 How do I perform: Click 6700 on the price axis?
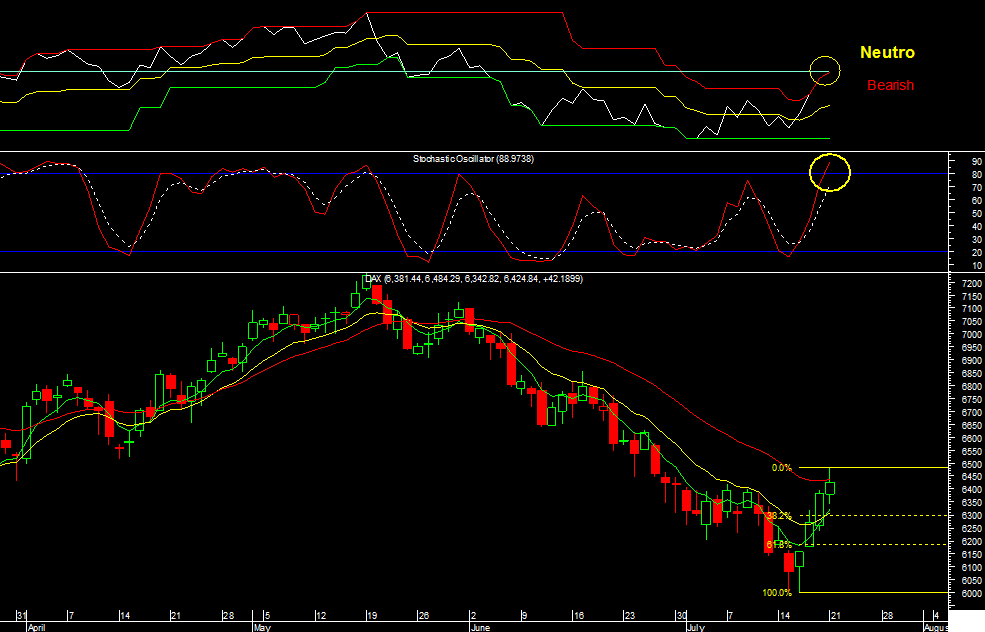tap(971, 413)
